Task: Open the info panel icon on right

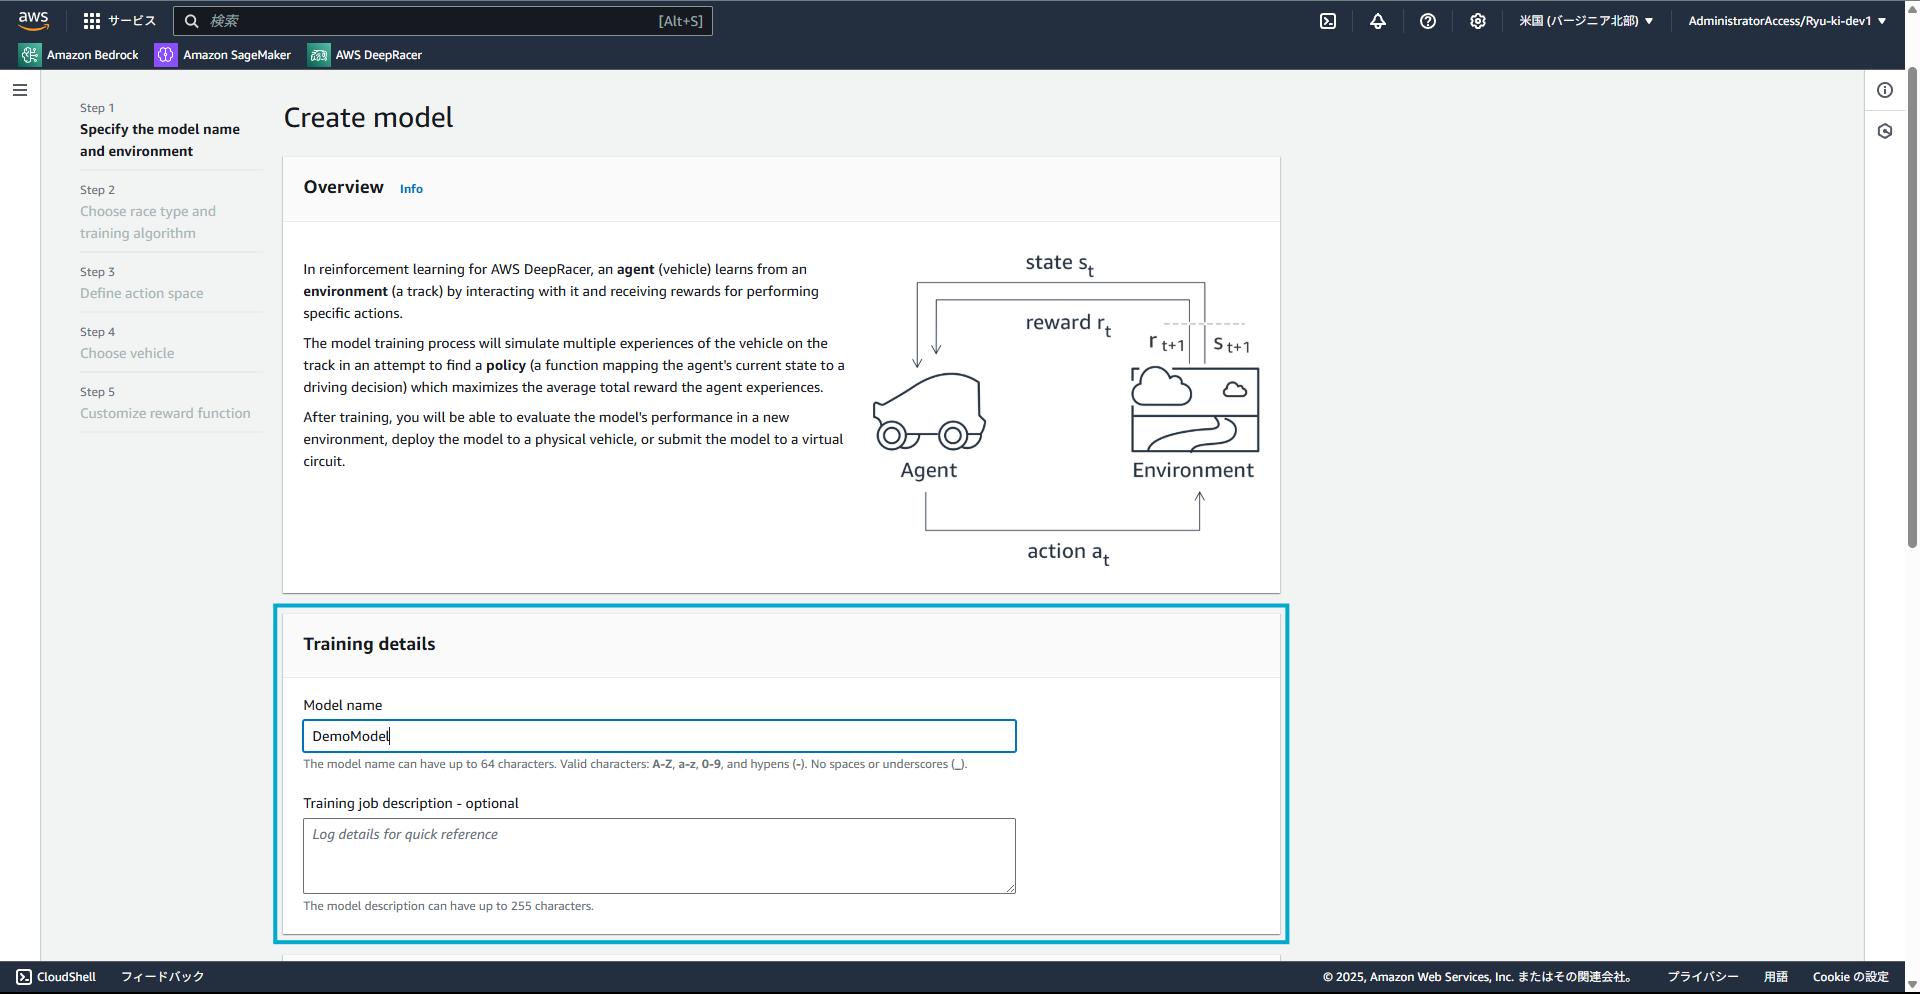Action: click(1885, 90)
